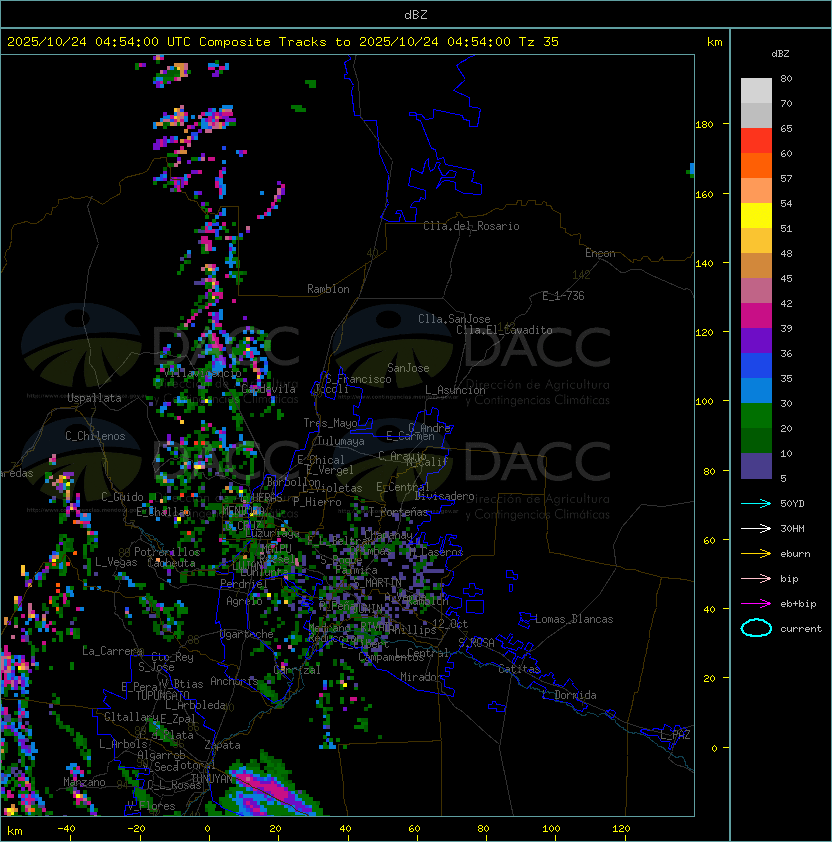Click the white 30HM arrow legend icon
The height and width of the screenshot is (842, 832).
click(x=756, y=528)
